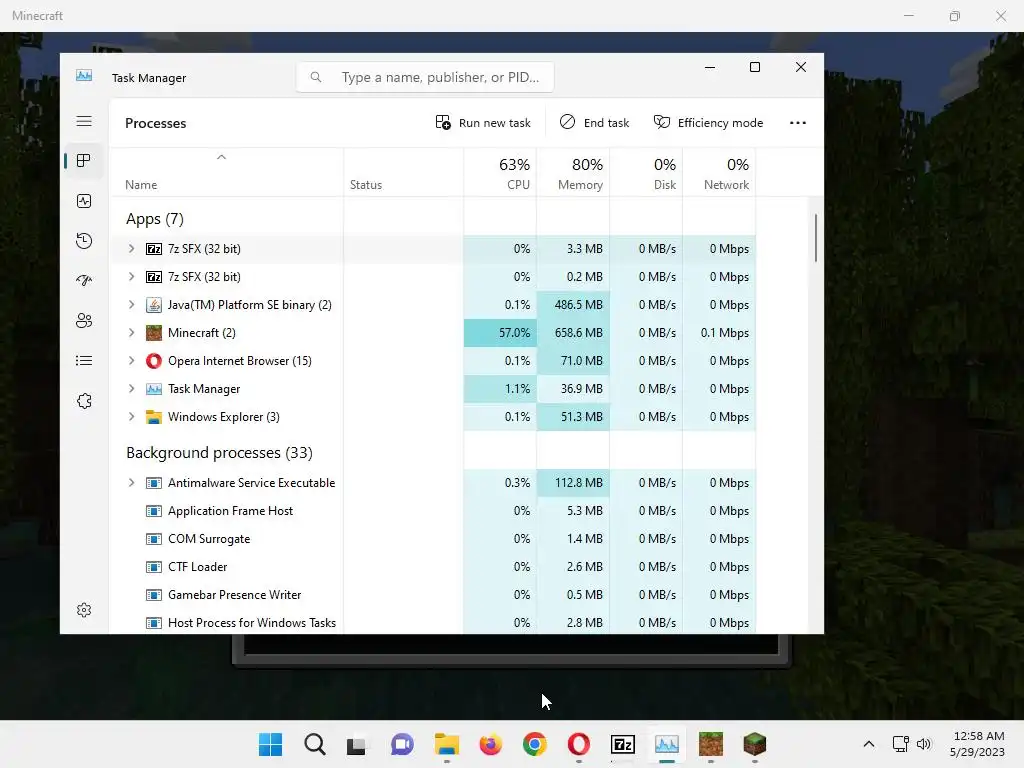
Task: Open Google Chrome from taskbar
Action: [x=534, y=744]
